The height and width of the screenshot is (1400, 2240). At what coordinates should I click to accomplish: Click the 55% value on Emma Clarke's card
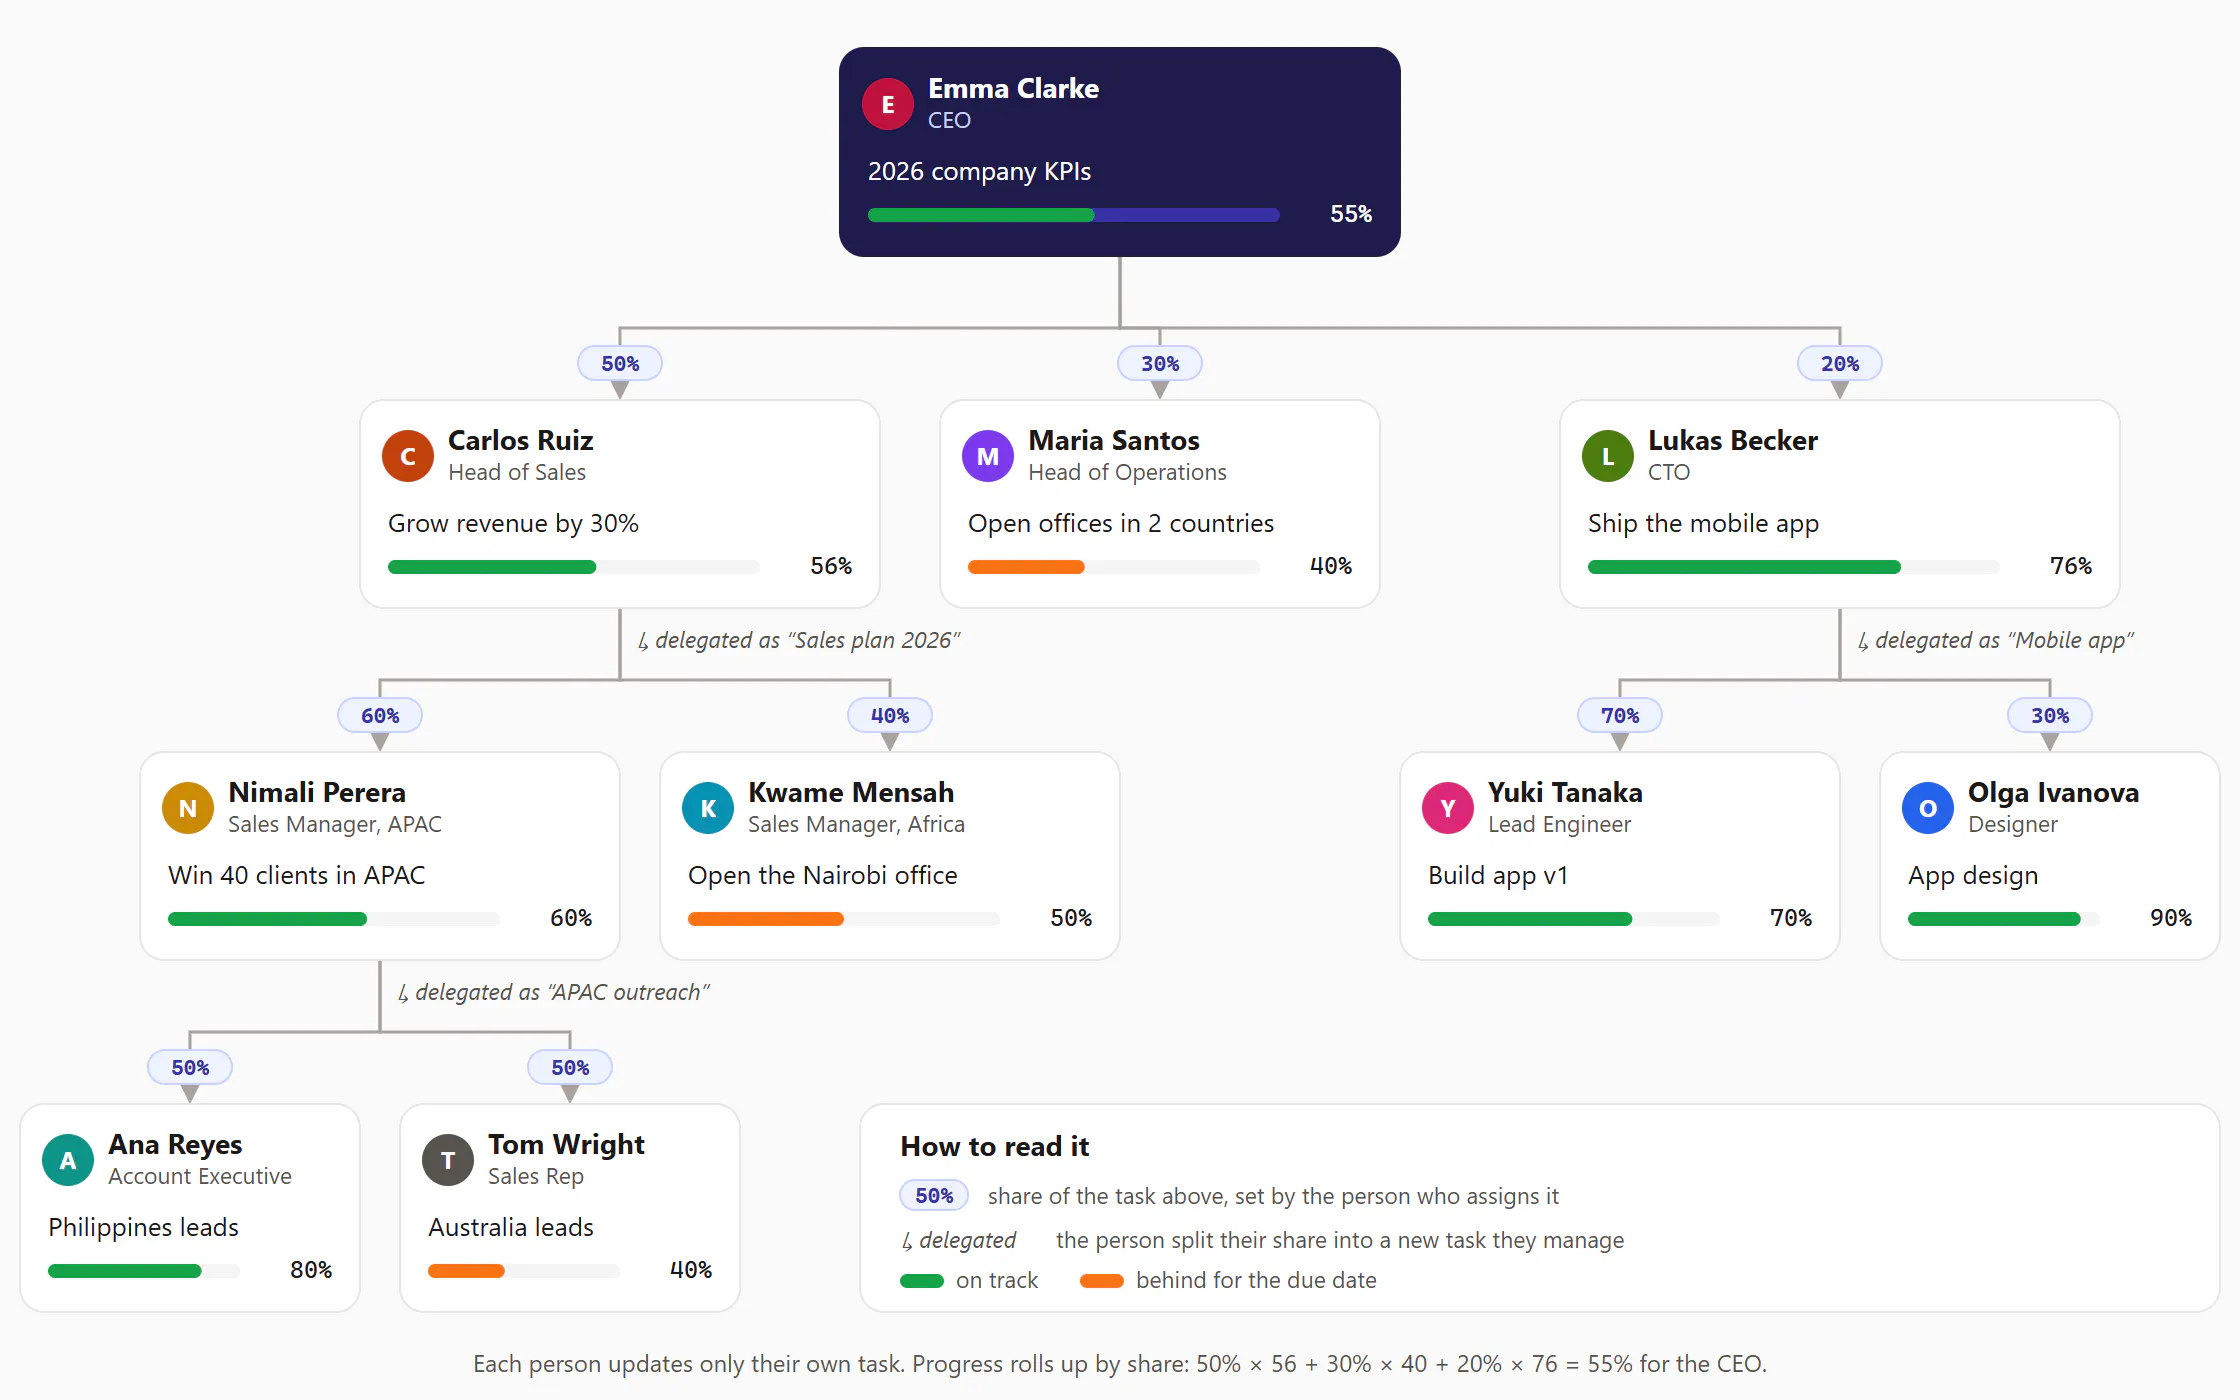pyautogui.click(x=1351, y=214)
